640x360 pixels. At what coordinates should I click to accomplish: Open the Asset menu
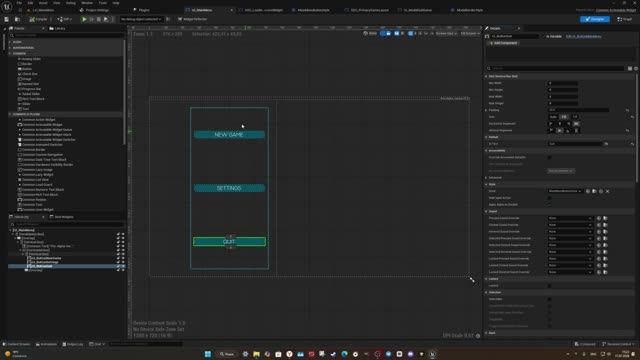point(42,3)
